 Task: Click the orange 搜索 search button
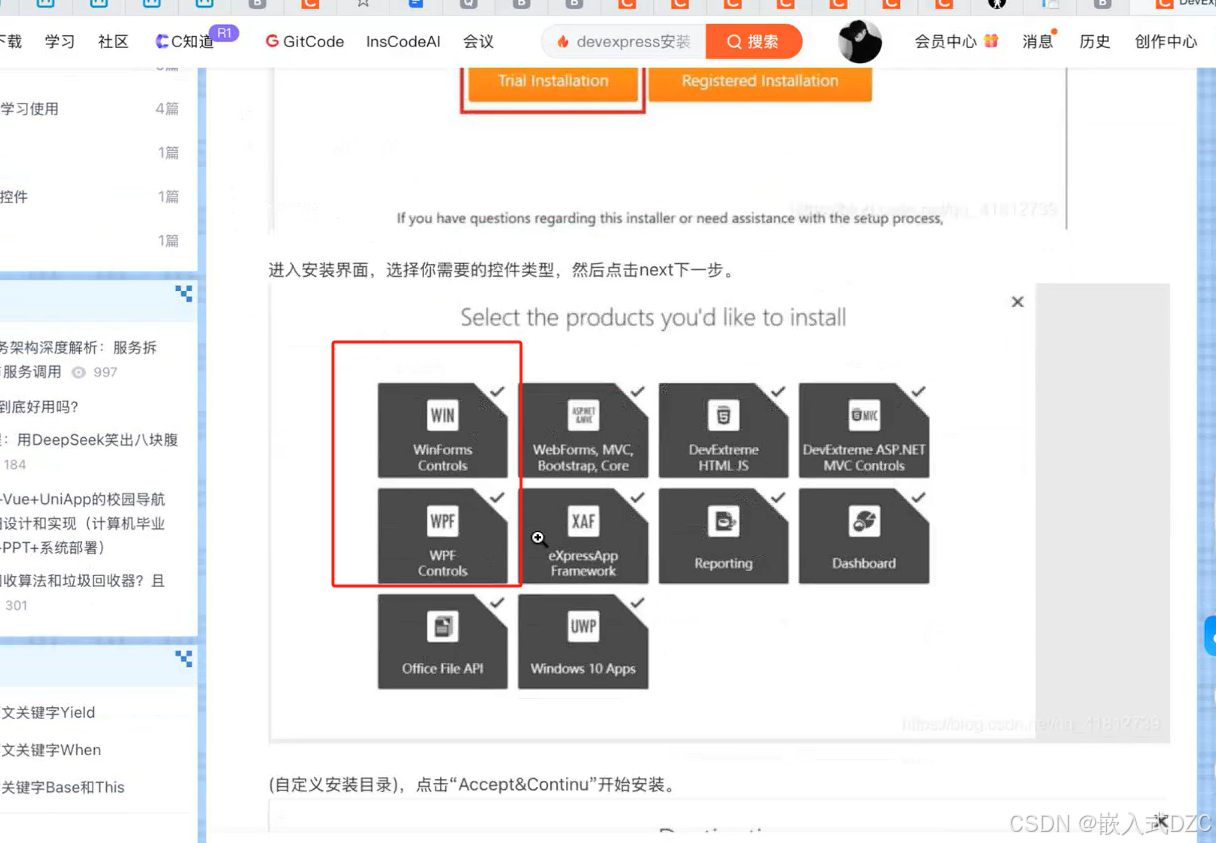click(754, 42)
